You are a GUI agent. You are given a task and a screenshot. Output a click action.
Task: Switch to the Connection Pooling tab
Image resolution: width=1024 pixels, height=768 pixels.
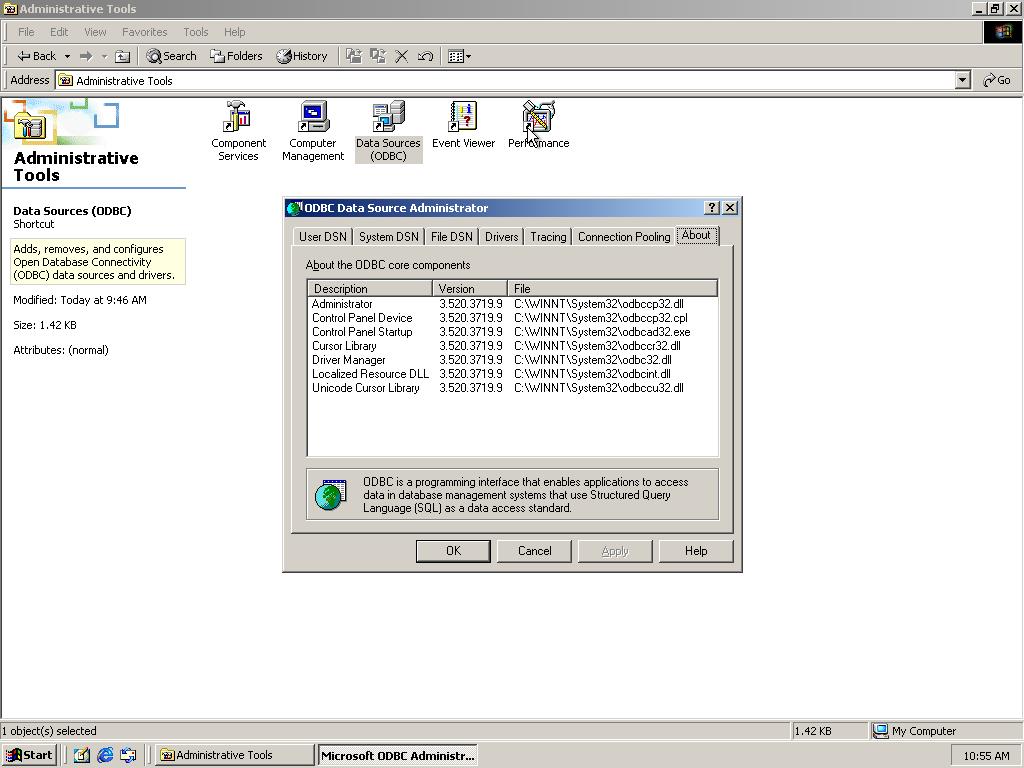pos(624,236)
